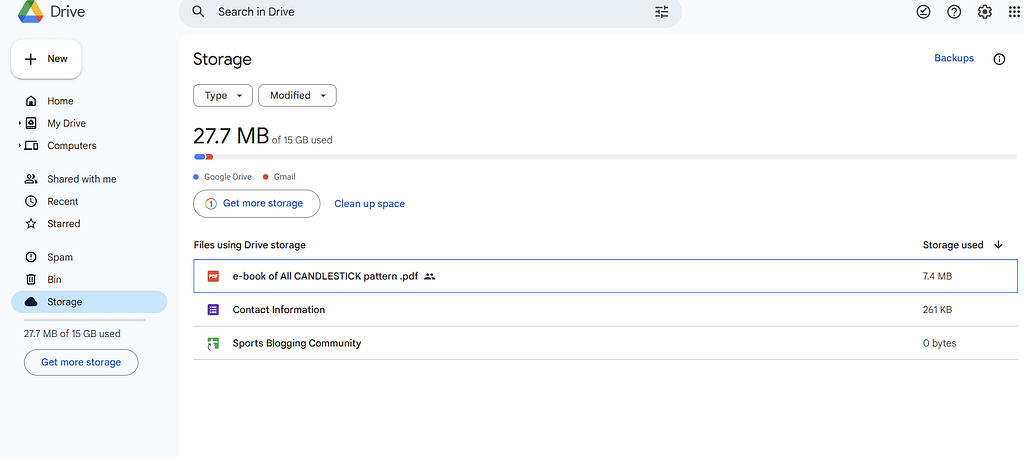Click the 261 KB storage value
Screen dimensions: 1024x457
(x=937, y=309)
